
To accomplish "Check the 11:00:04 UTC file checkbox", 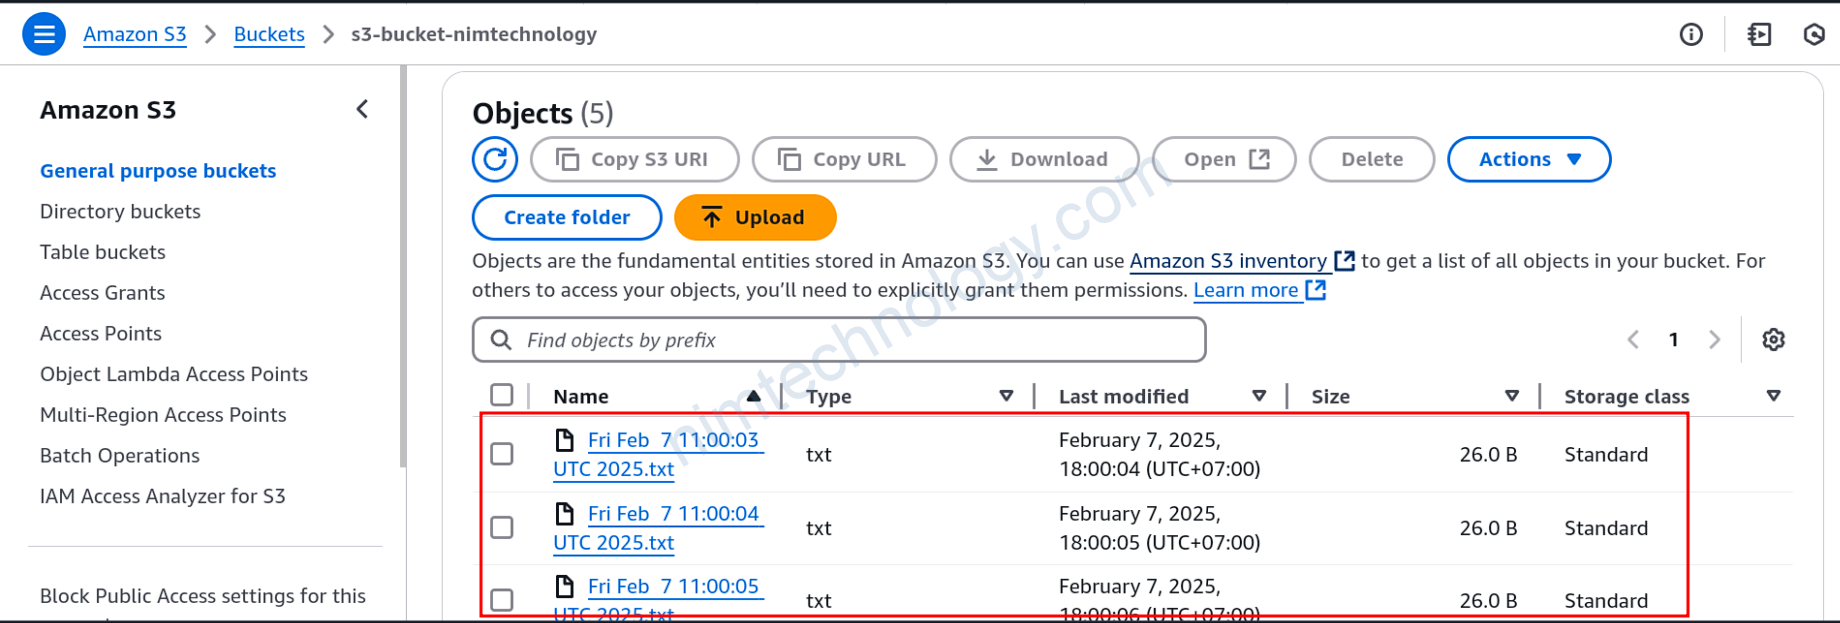I will click(502, 527).
